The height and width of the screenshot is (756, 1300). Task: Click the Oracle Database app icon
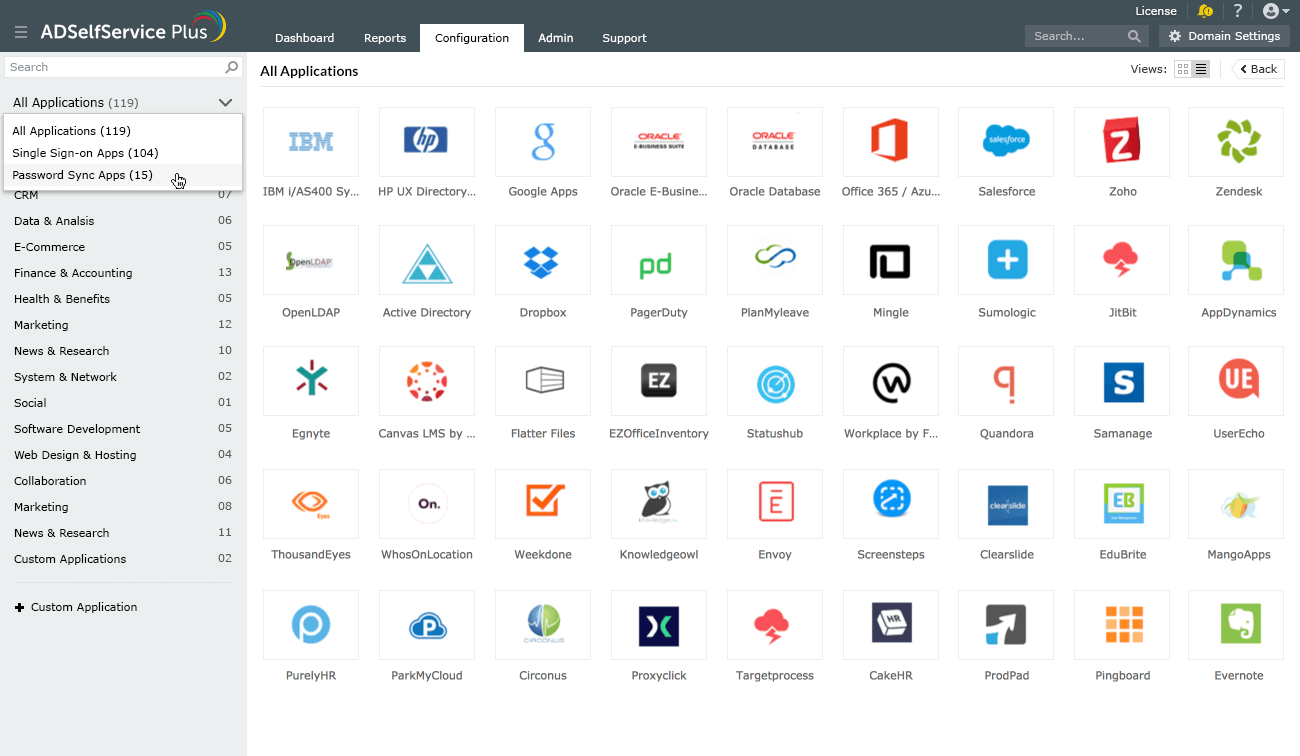775,142
